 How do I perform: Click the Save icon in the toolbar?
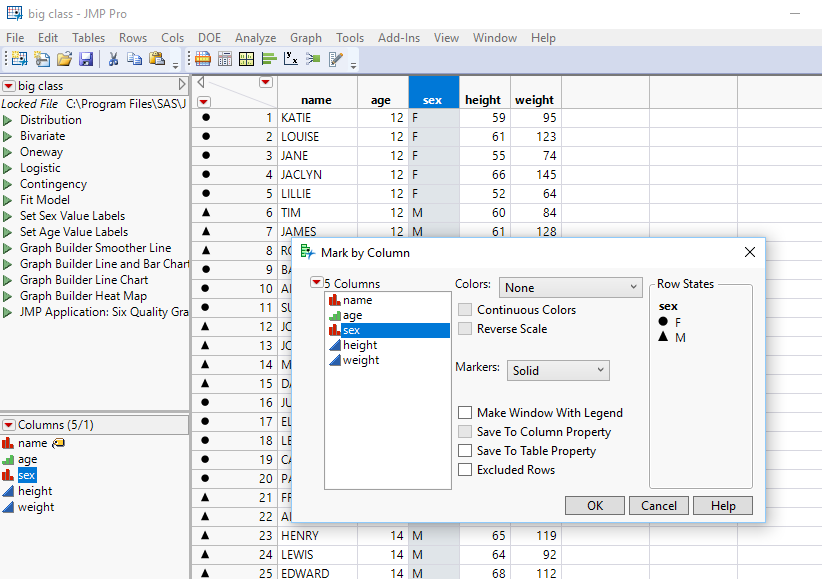coord(86,59)
